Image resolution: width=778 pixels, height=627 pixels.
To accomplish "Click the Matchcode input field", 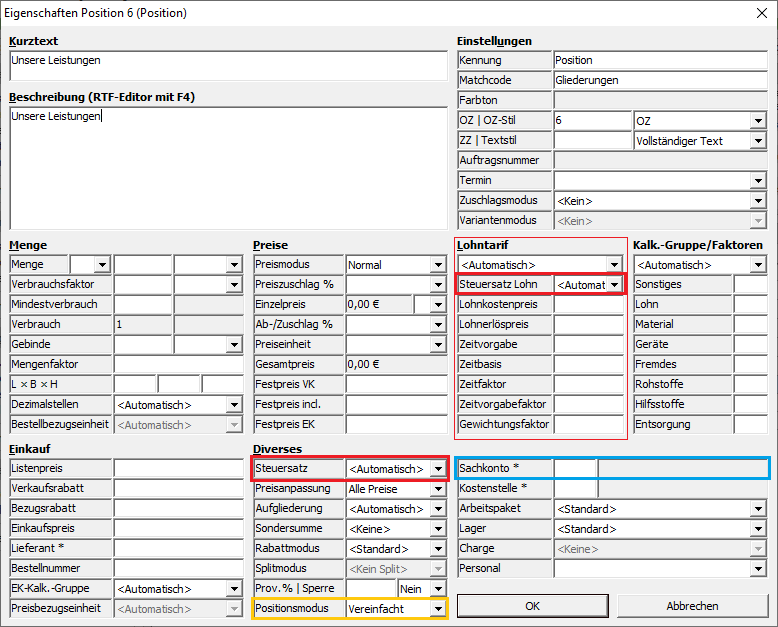I will point(659,81).
